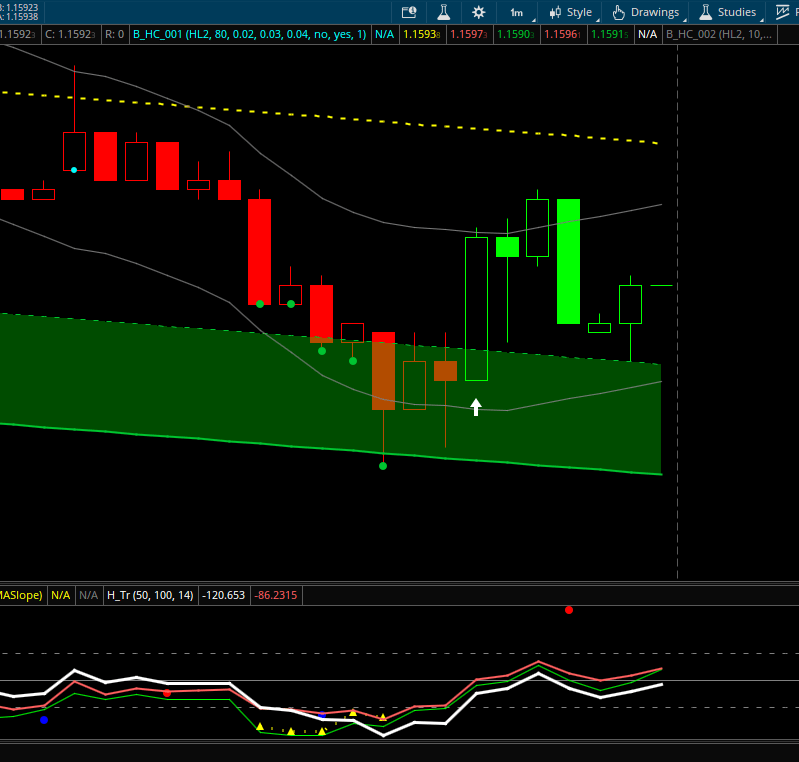Click the red -86.2315 lower study value
The image size is (799, 762).
pos(276,595)
